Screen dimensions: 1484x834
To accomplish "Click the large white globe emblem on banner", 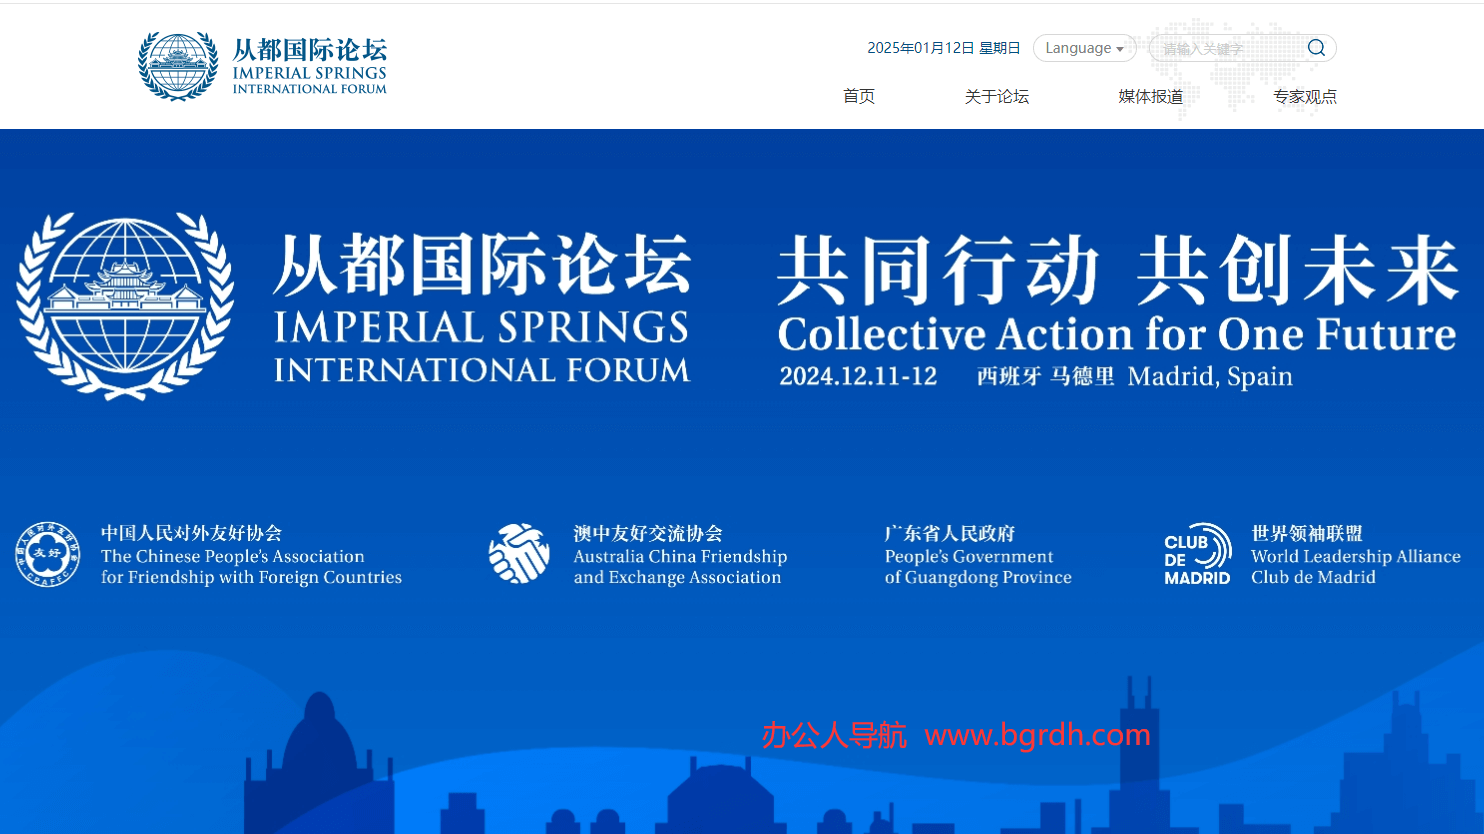I will (x=125, y=306).
